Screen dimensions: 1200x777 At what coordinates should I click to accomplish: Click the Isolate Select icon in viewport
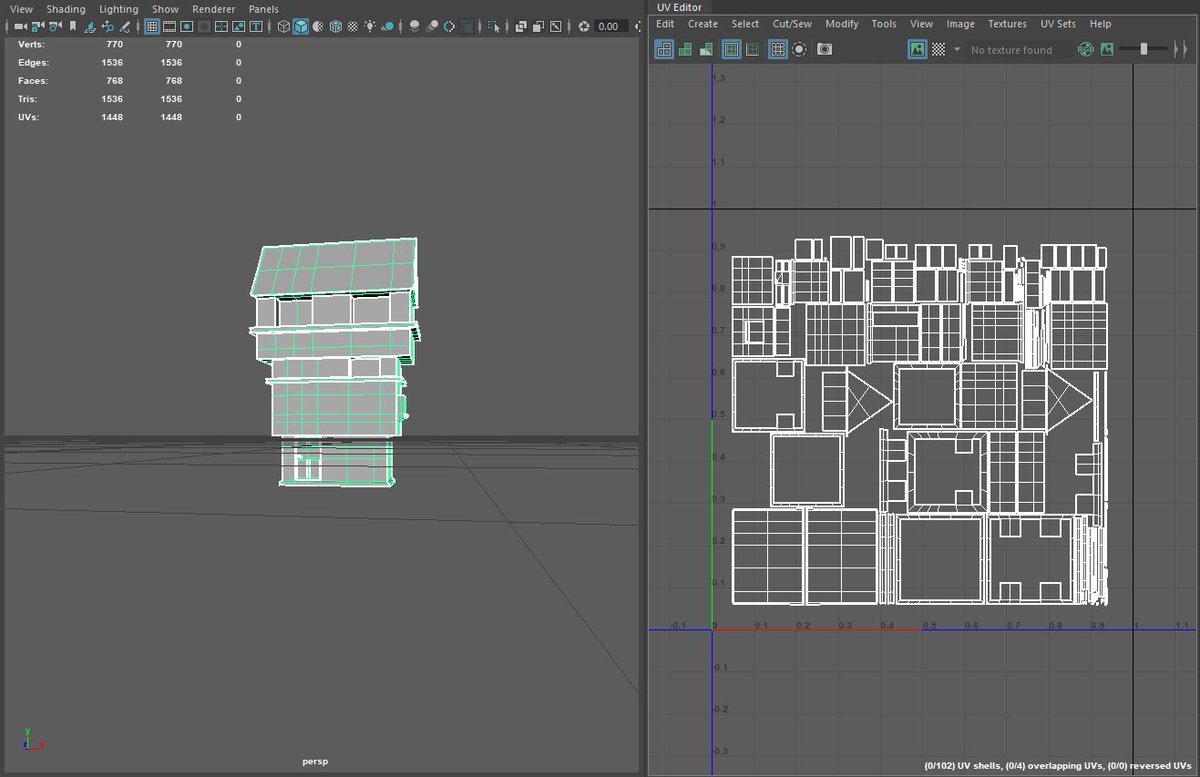click(x=494, y=26)
